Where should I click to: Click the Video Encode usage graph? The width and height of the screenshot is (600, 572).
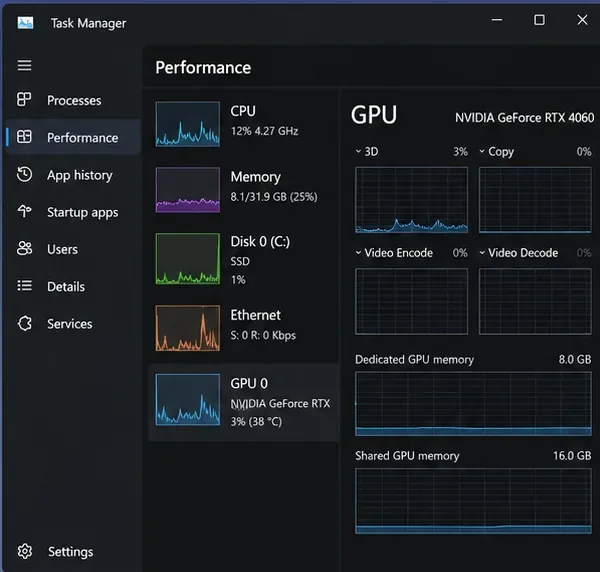[x=411, y=301]
